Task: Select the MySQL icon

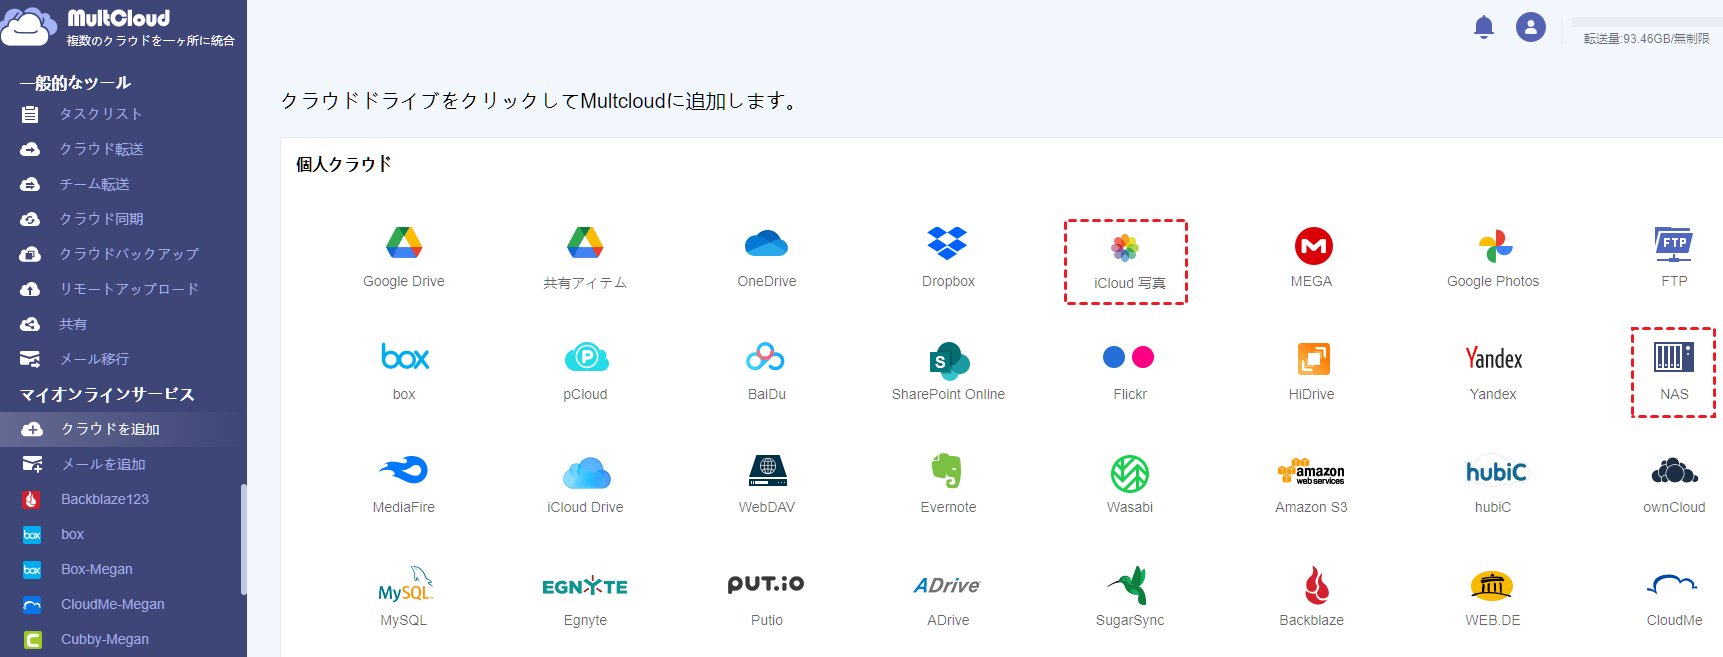Action: pos(404,585)
